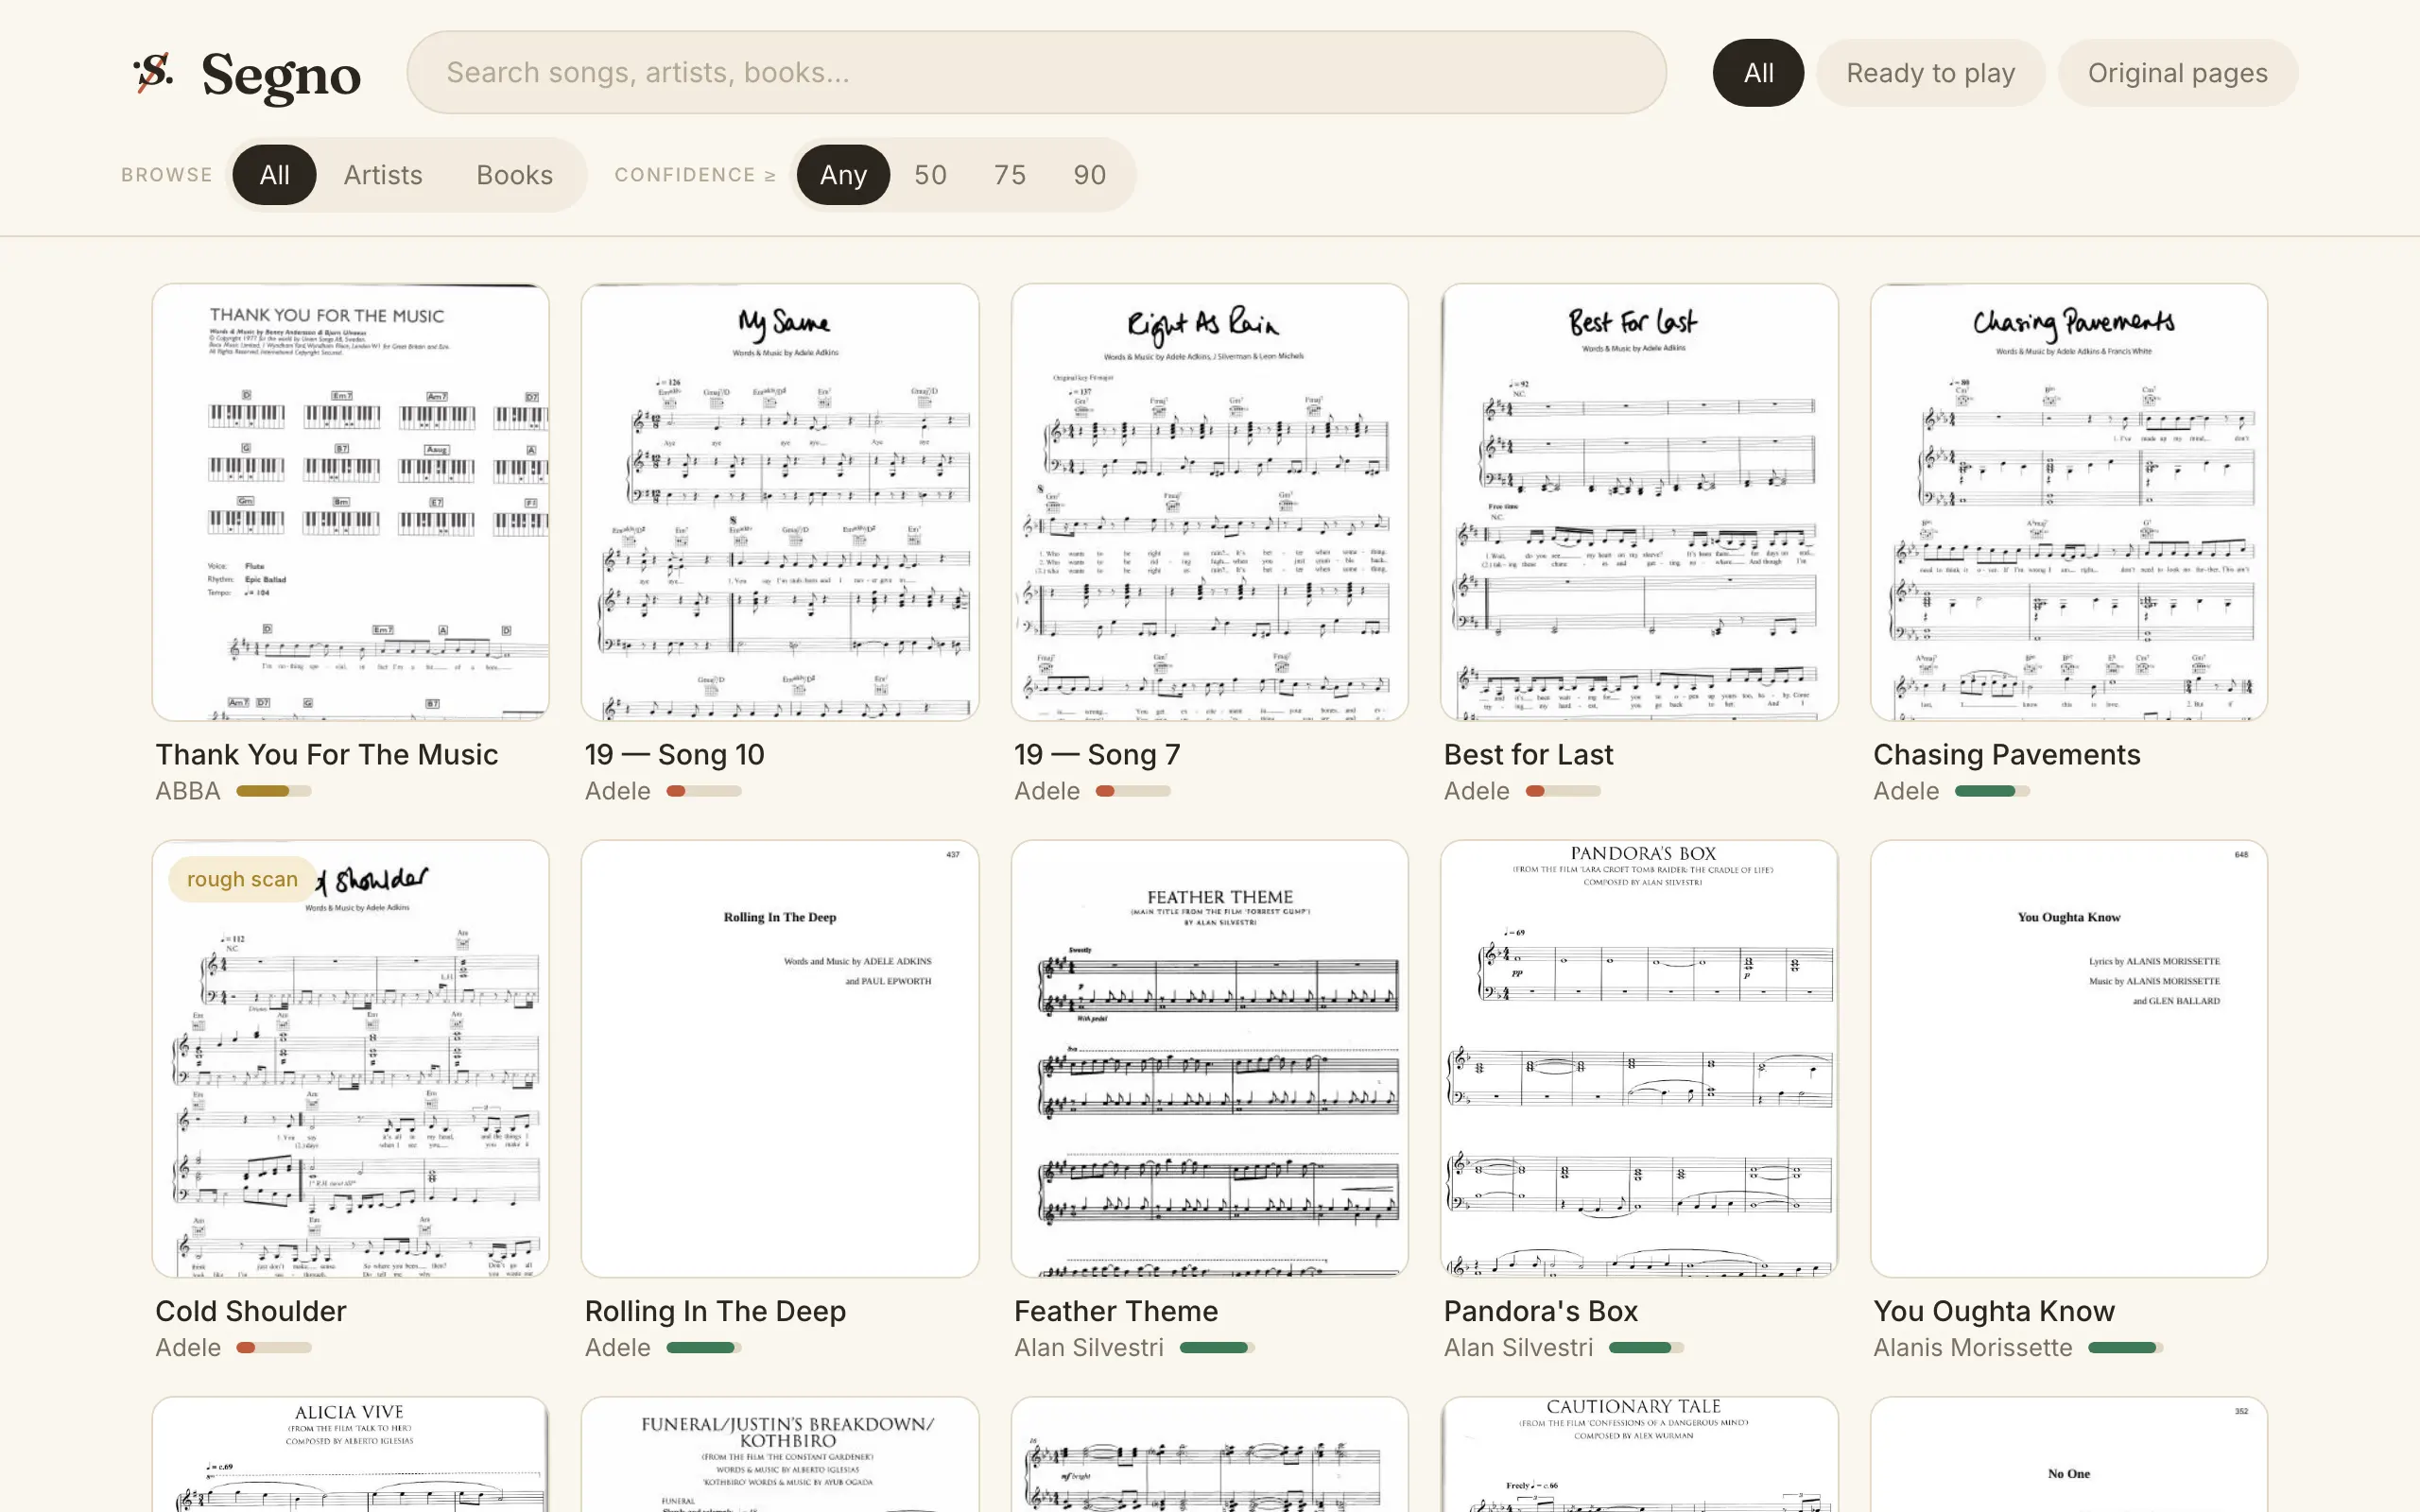
Task: Click the Alanis Morissette artist name
Action: click(x=1972, y=1348)
